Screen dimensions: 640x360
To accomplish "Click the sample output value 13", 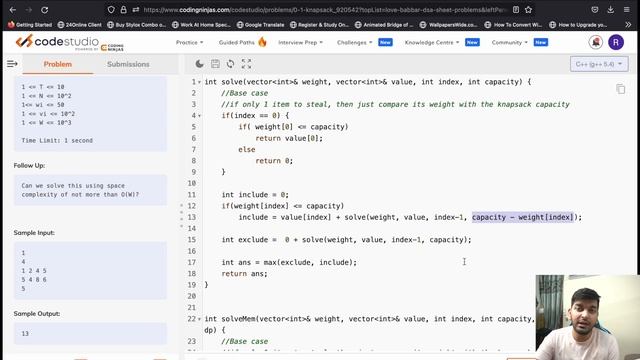I will (x=25, y=333).
